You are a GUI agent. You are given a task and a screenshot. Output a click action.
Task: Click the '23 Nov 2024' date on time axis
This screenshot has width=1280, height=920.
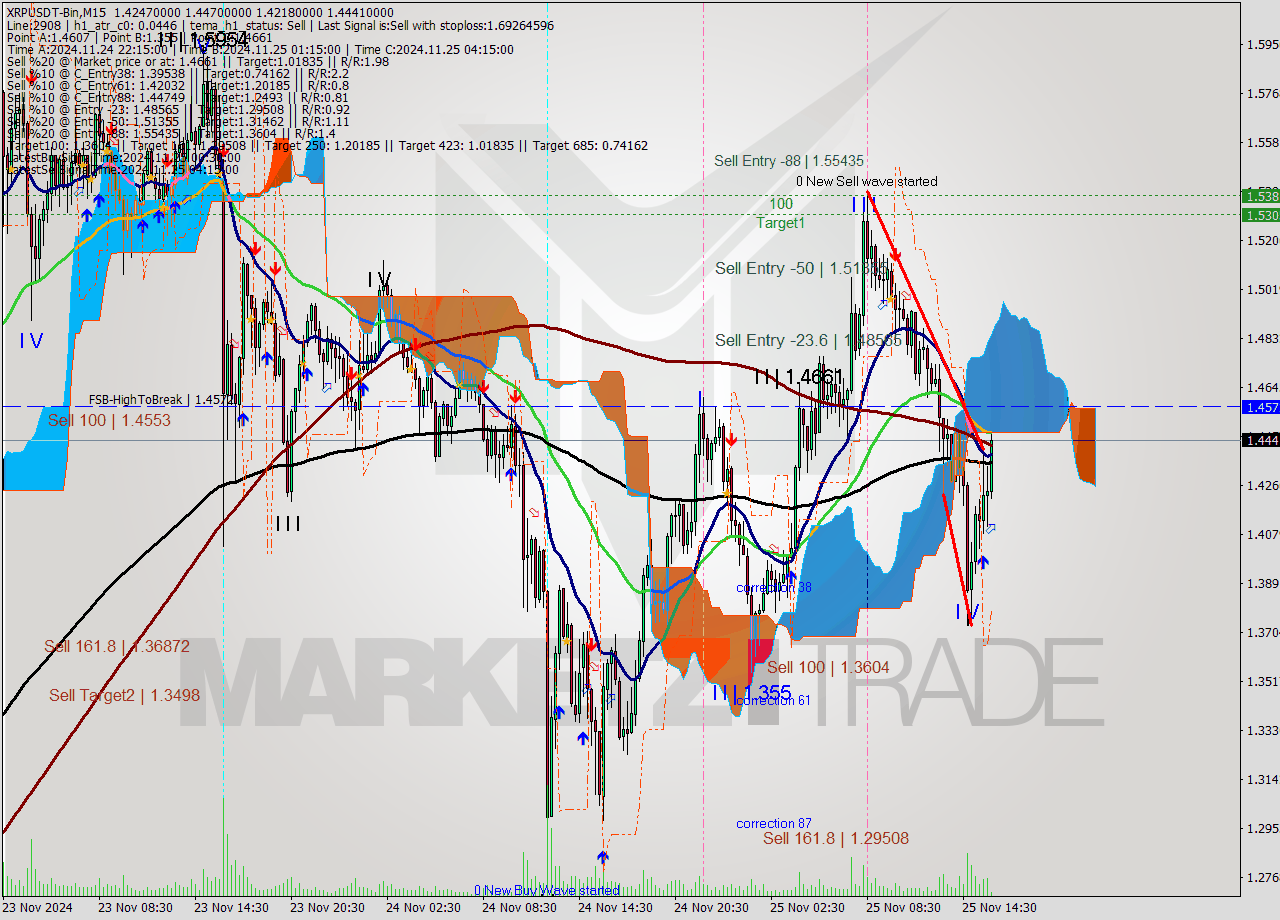38,908
